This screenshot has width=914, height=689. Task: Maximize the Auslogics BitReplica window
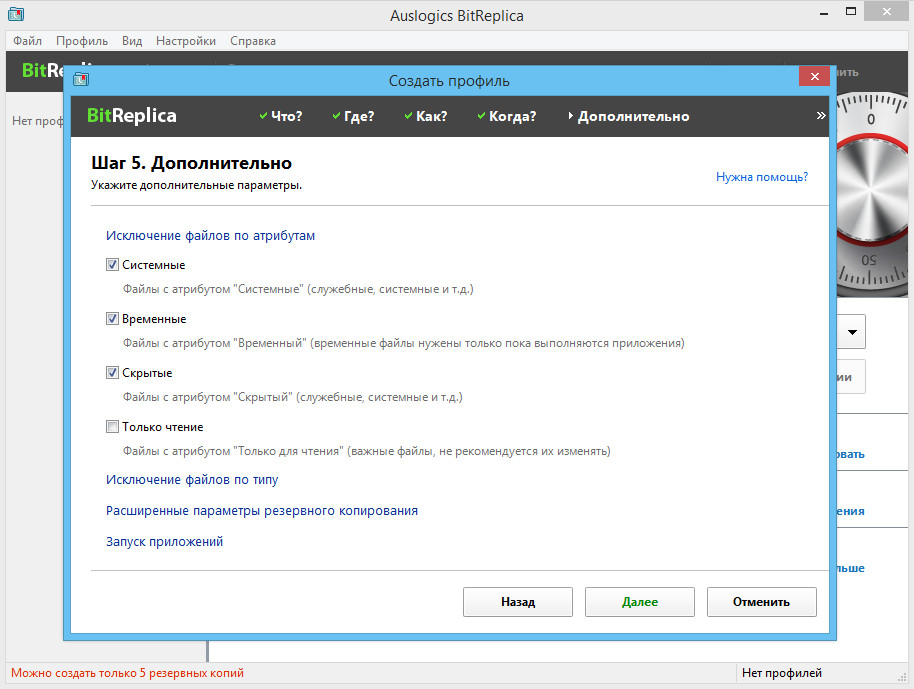coord(851,12)
